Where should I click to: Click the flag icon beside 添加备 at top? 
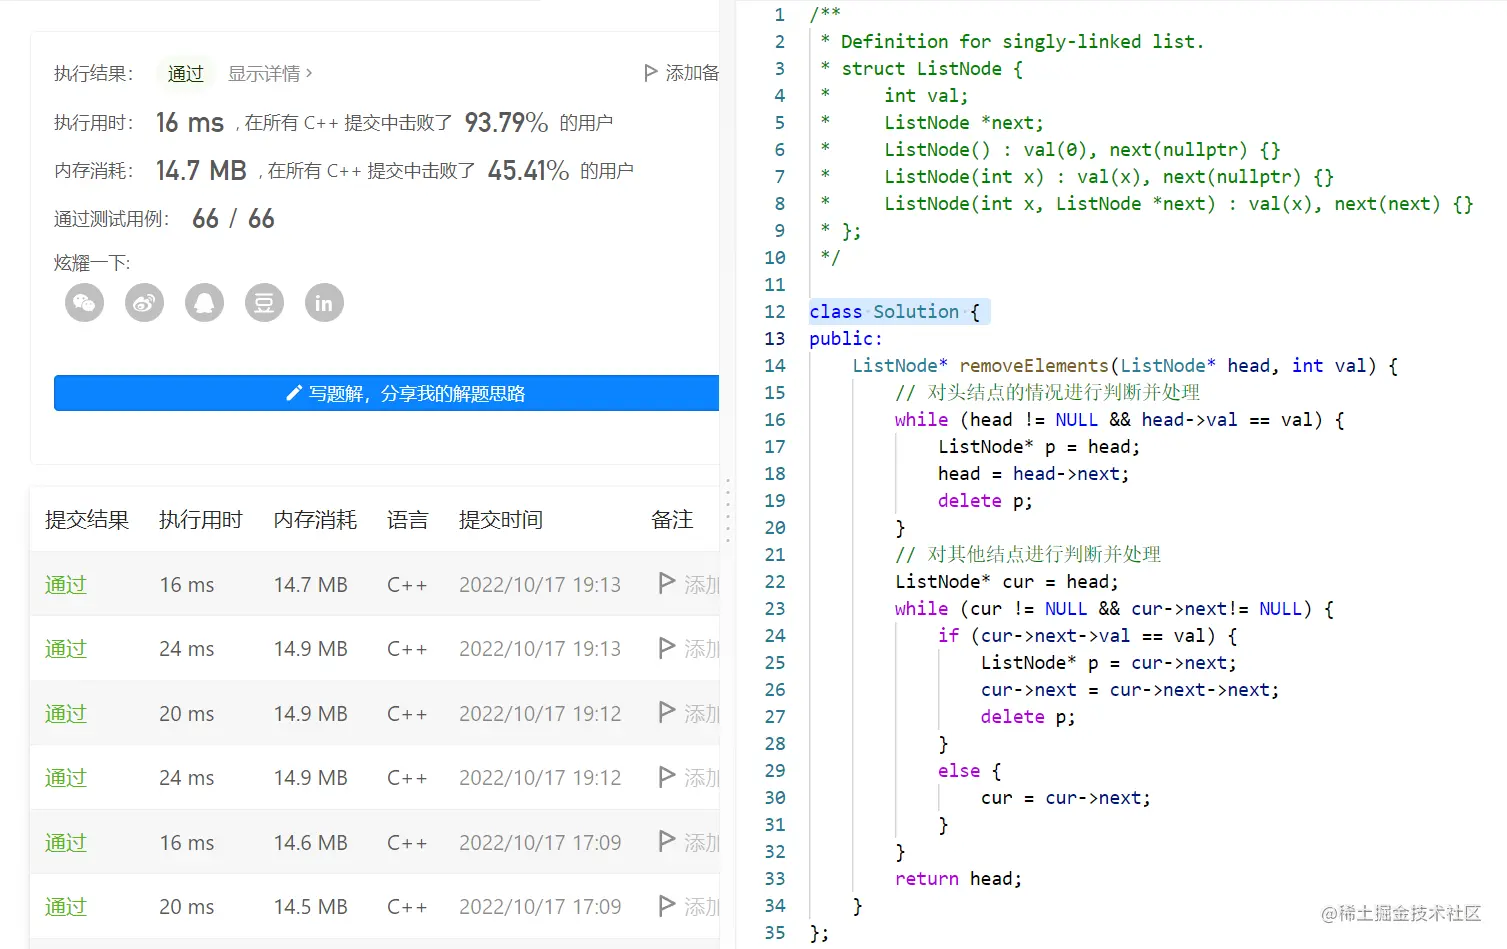651,73
